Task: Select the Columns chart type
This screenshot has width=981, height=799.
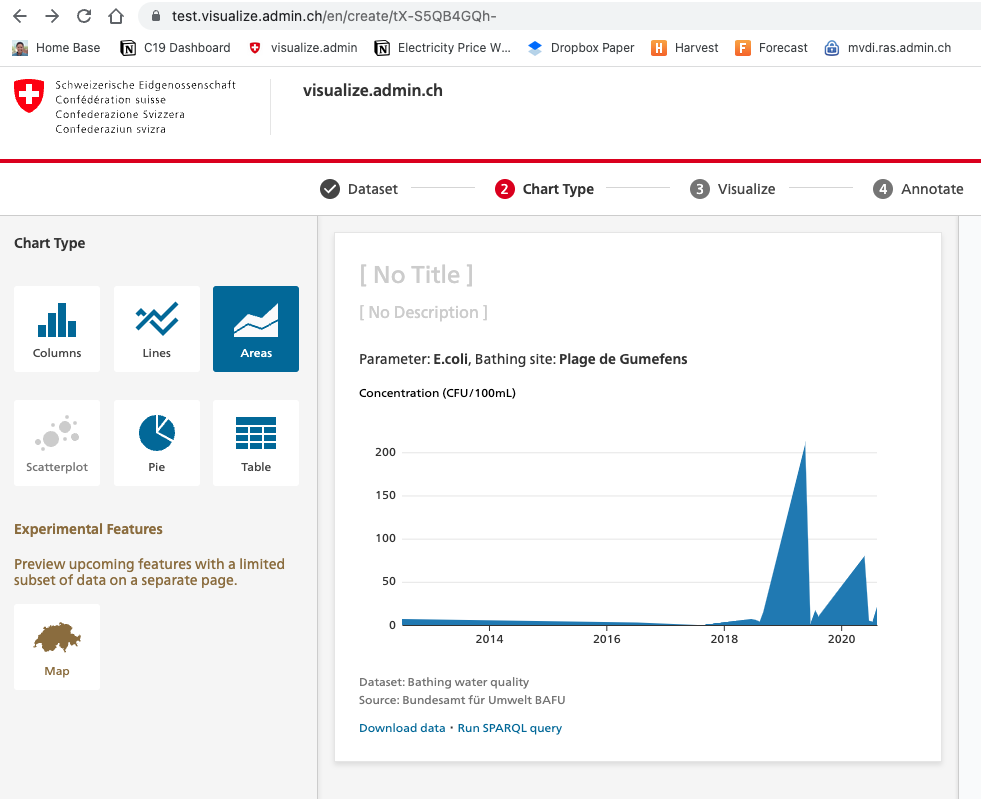Action: coord(56,328)
